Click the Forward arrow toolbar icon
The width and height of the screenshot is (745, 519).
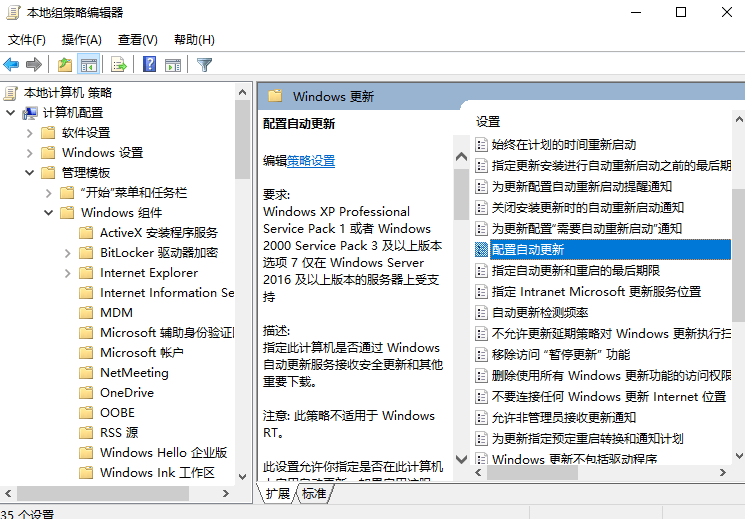pos(34,64)
